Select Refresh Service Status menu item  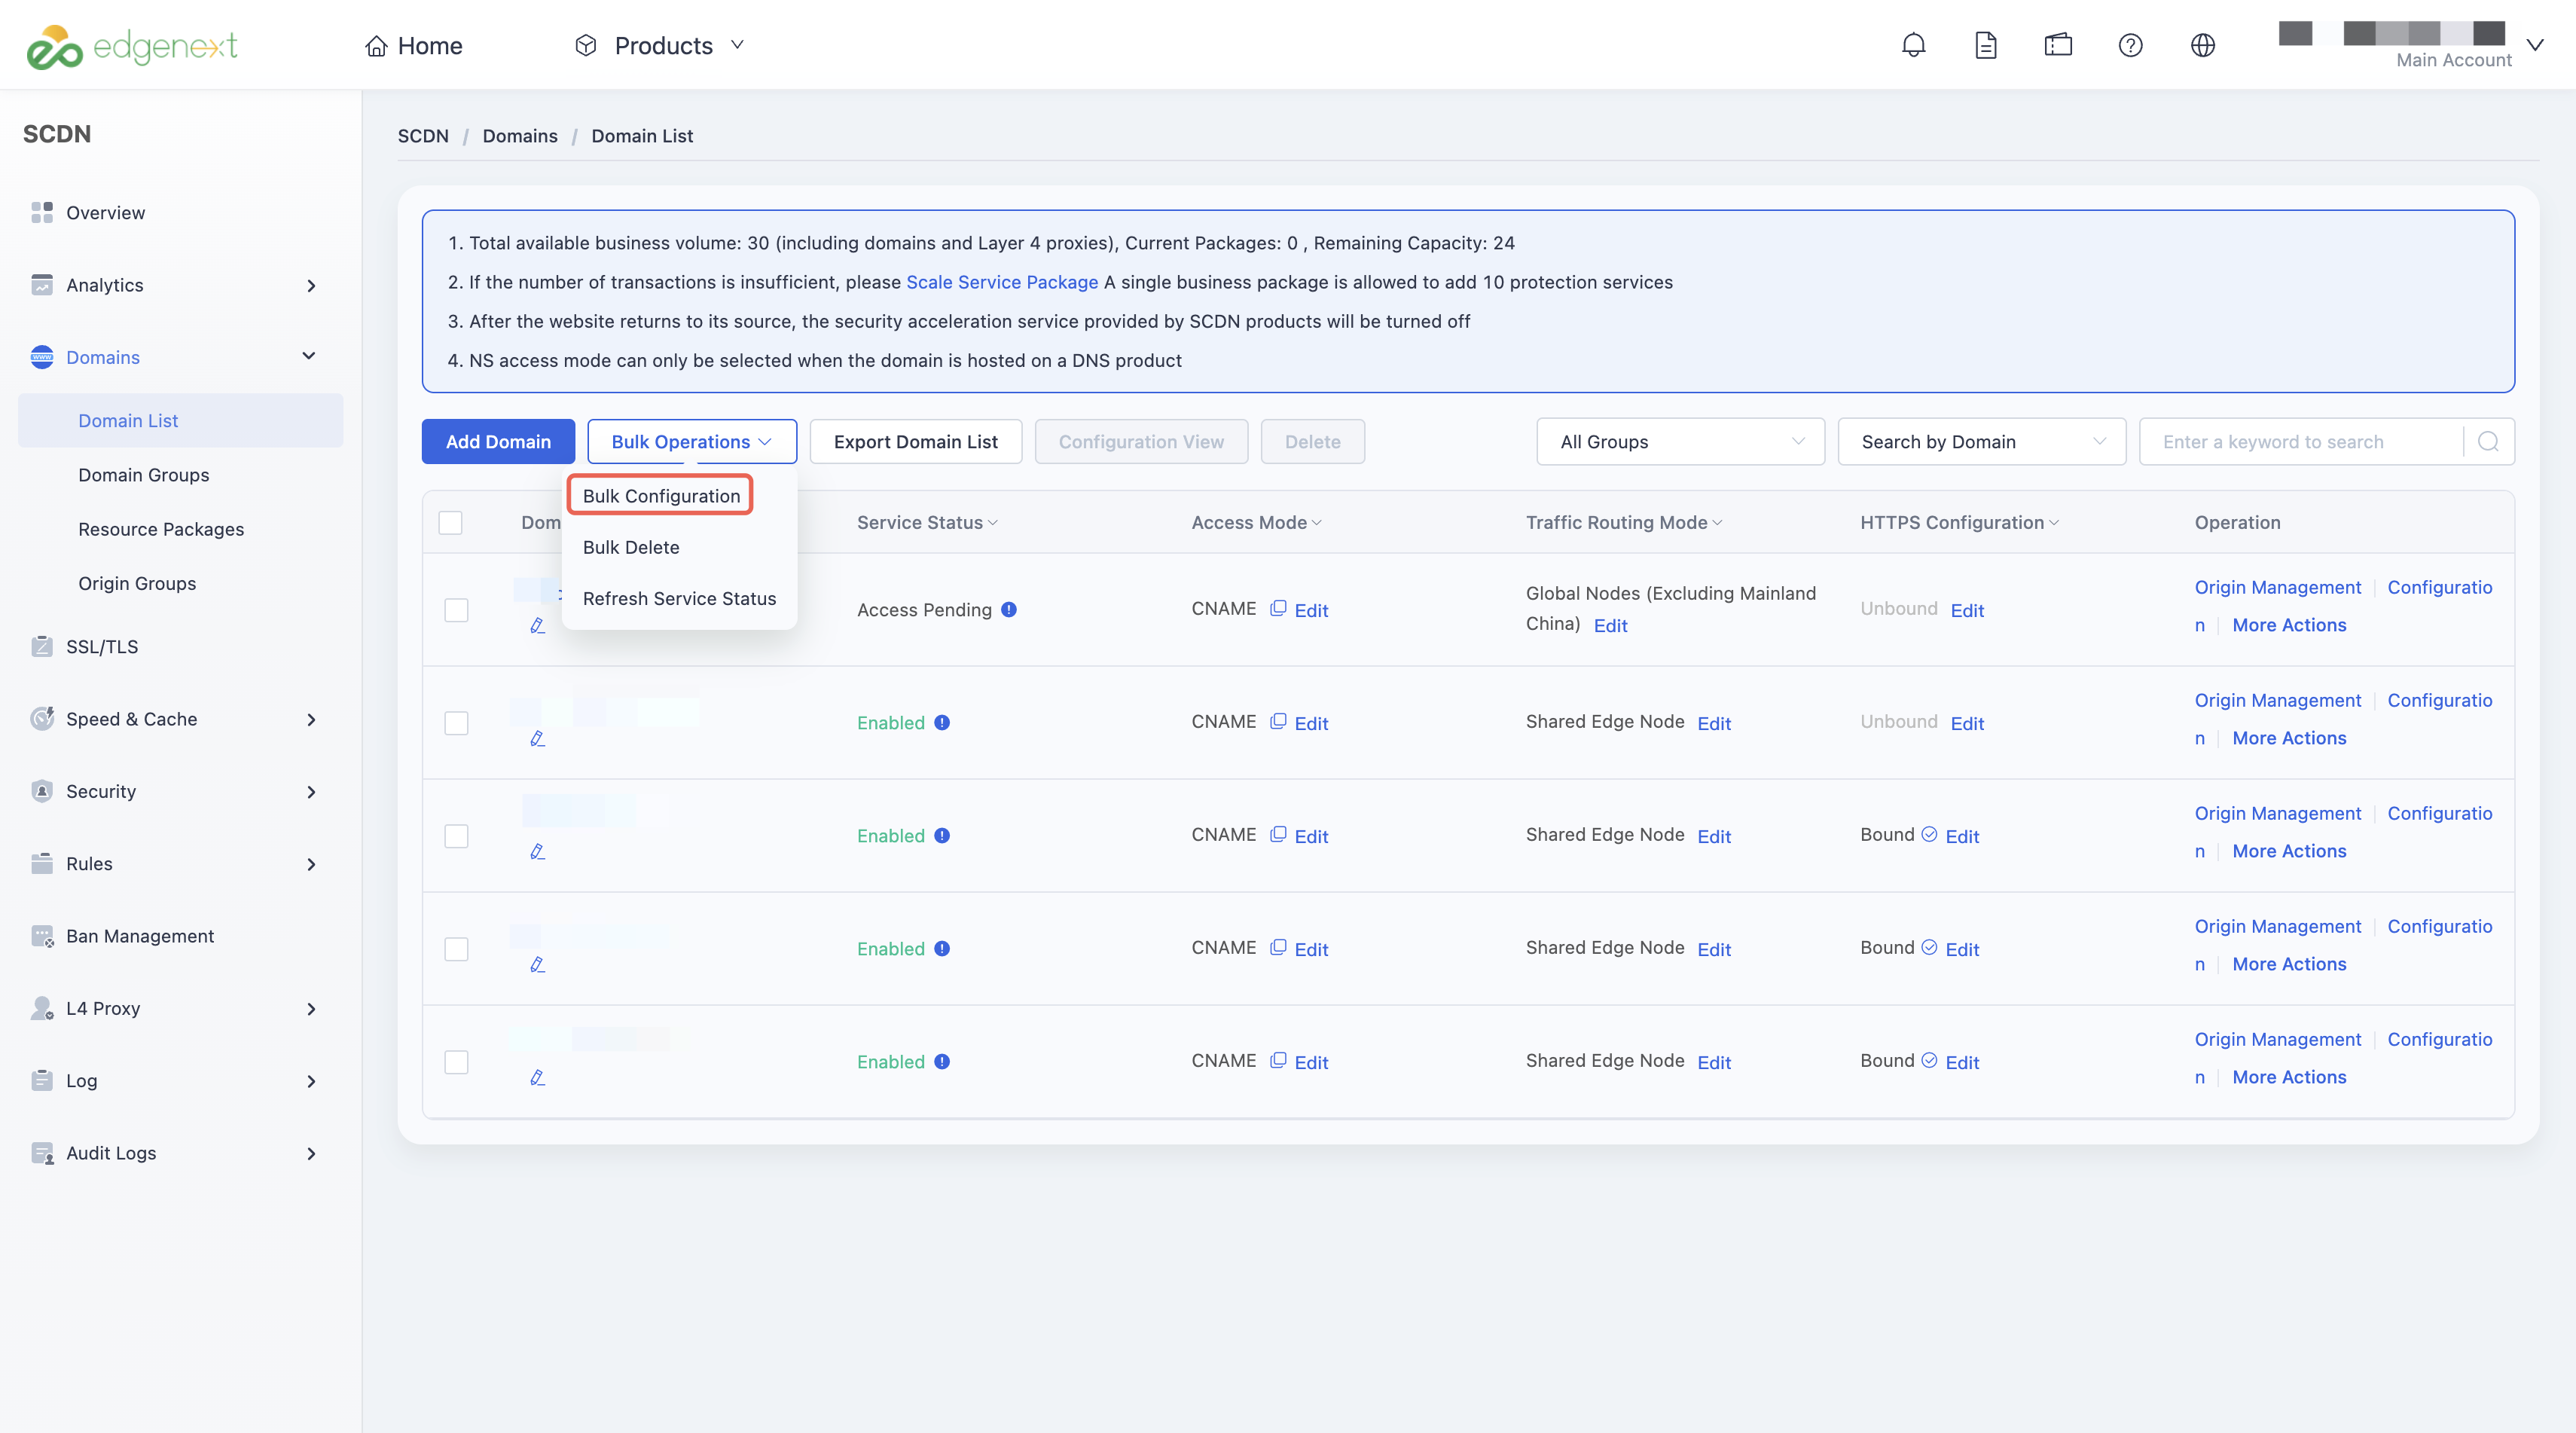point(679,598)
